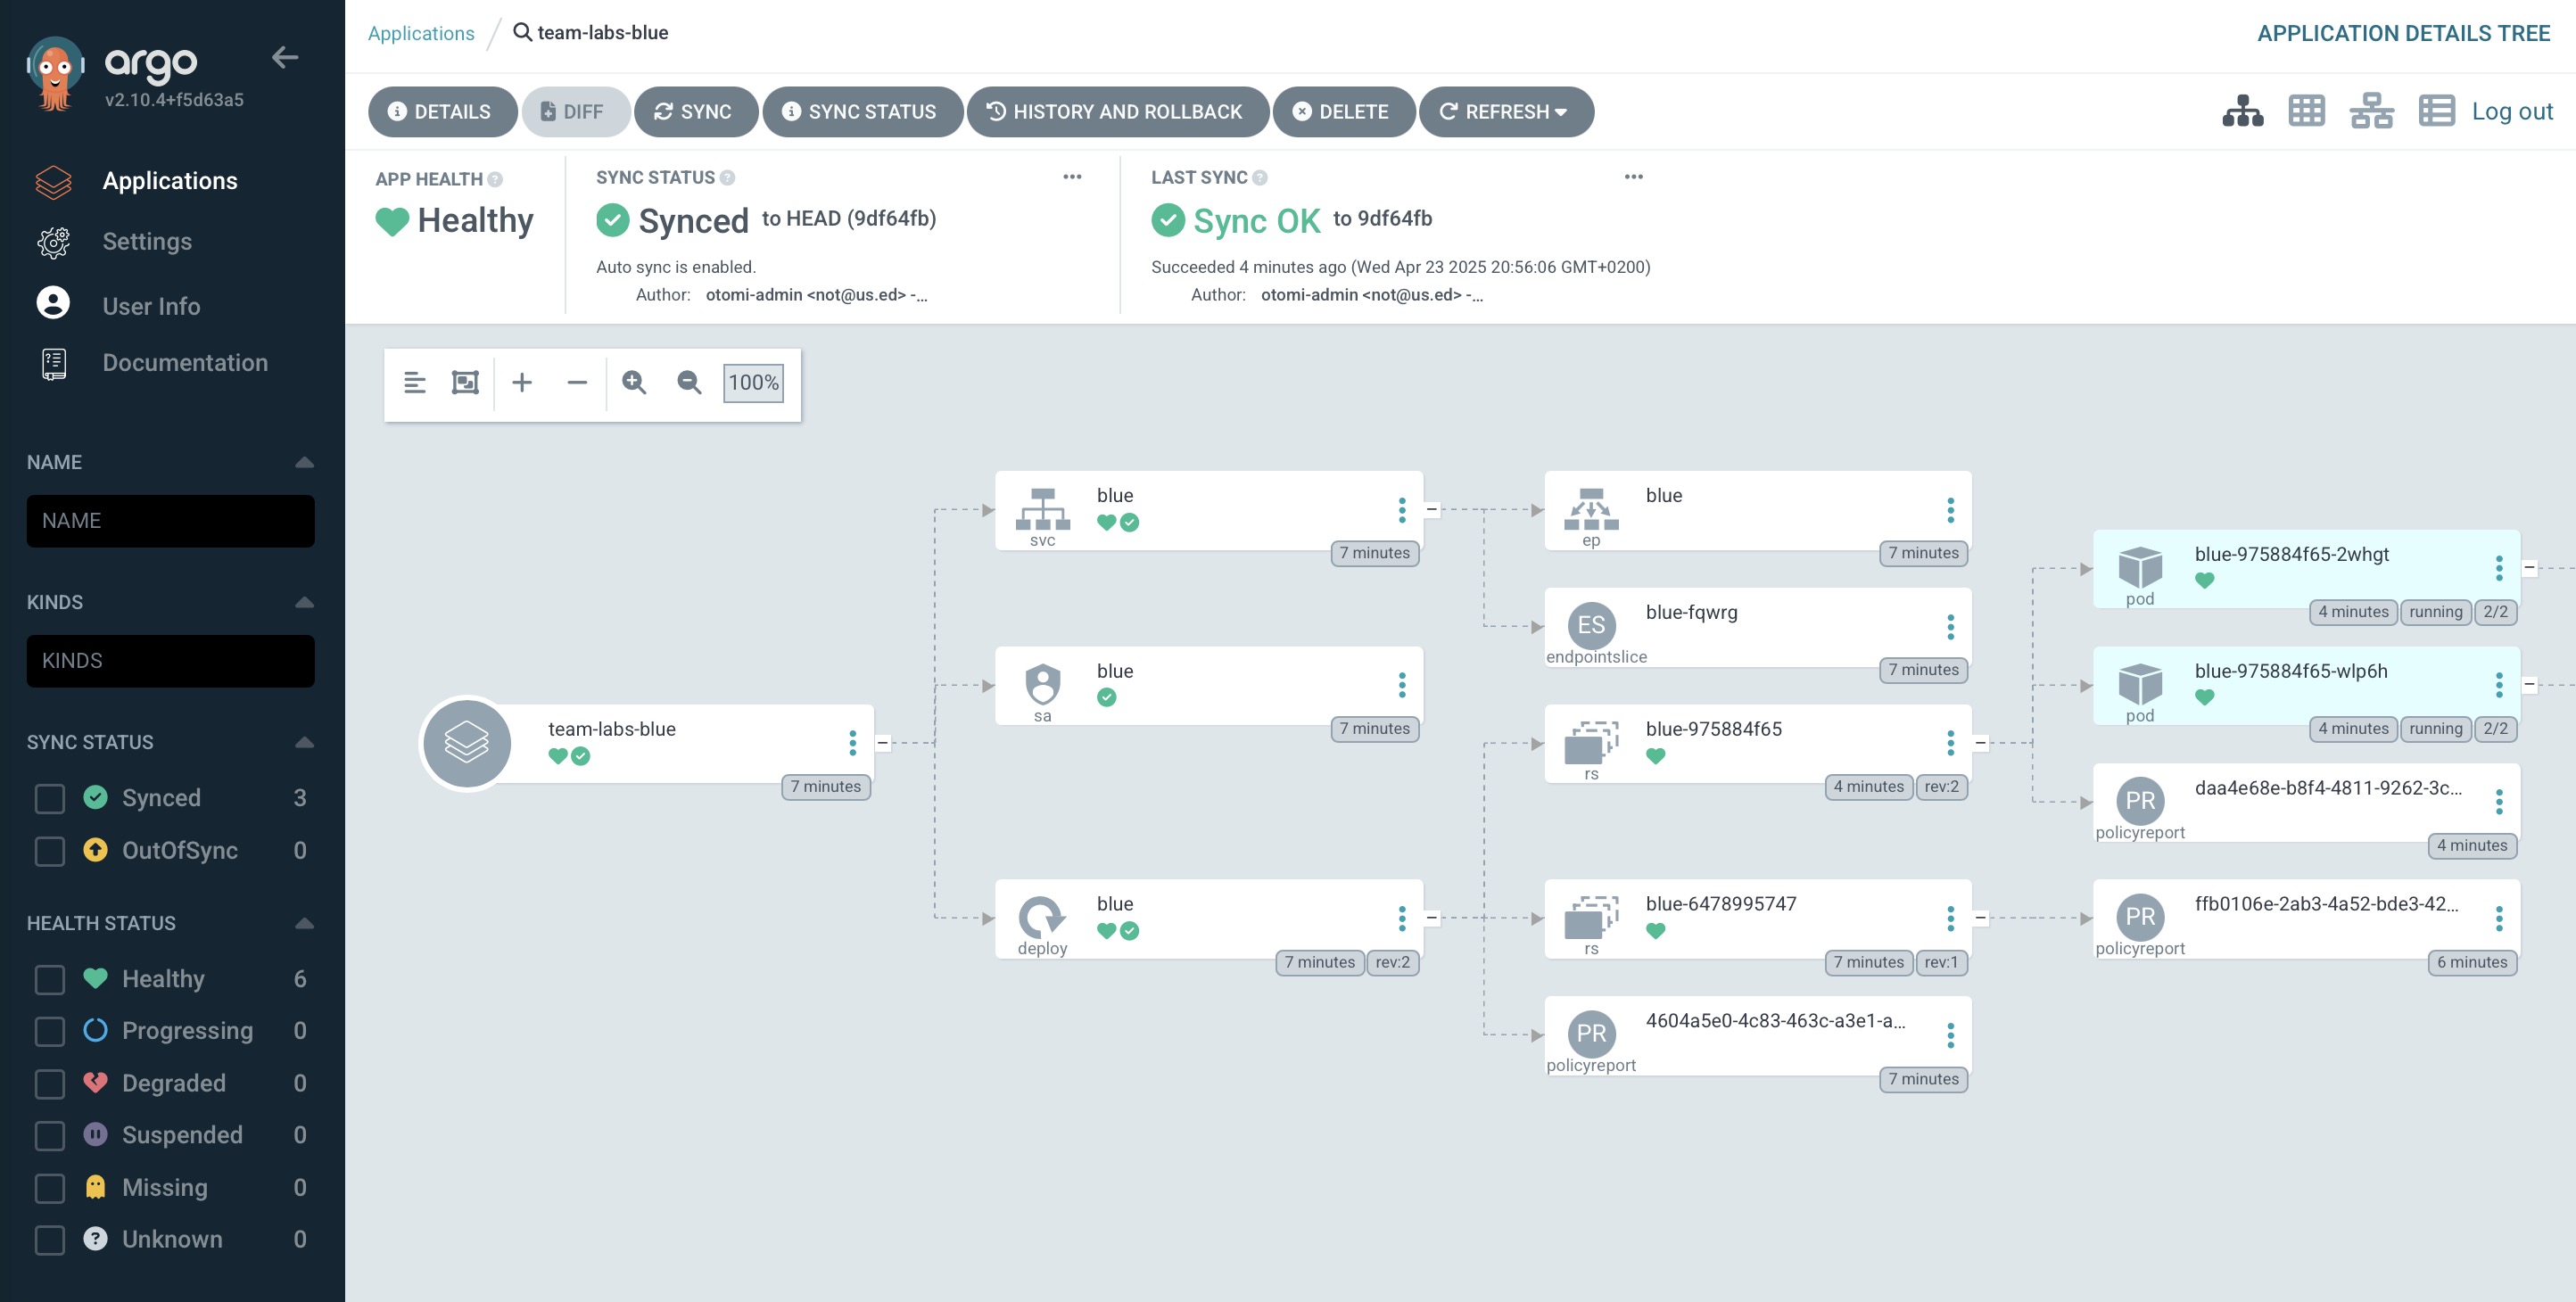Image resolution: width=2576 pixels, height=1302 pixels.
Task: Check the Synced sync status filter
Action: click(50, 798)
